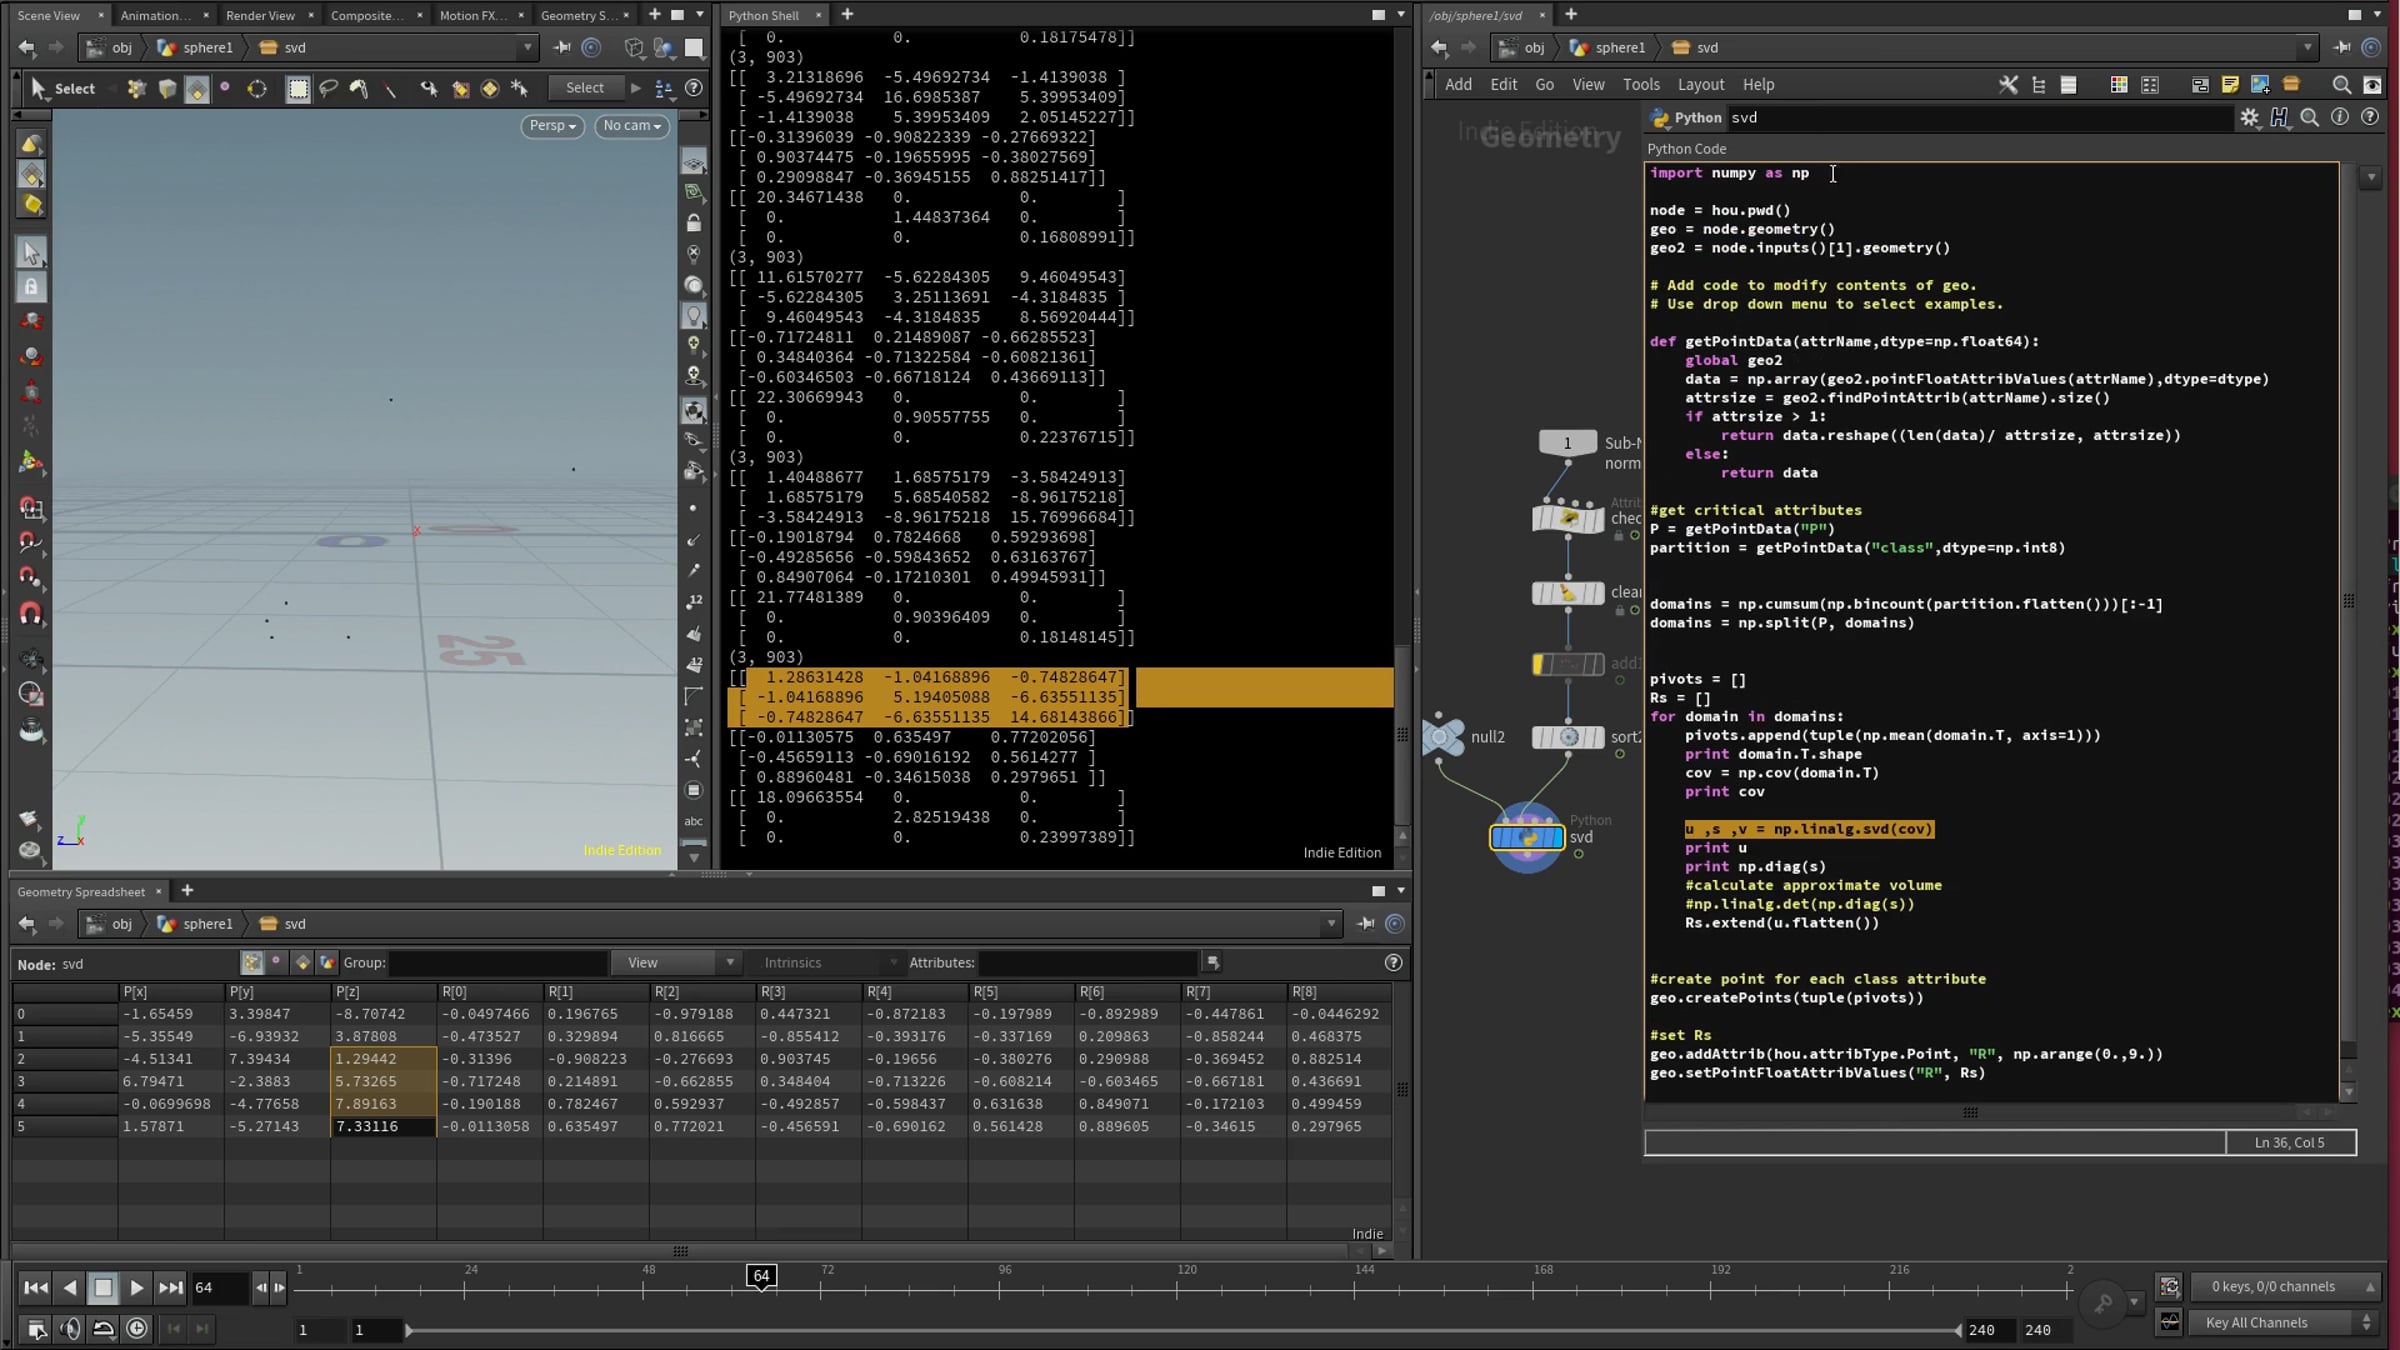Click the viewport lock icon on right strip

point(693,223)
